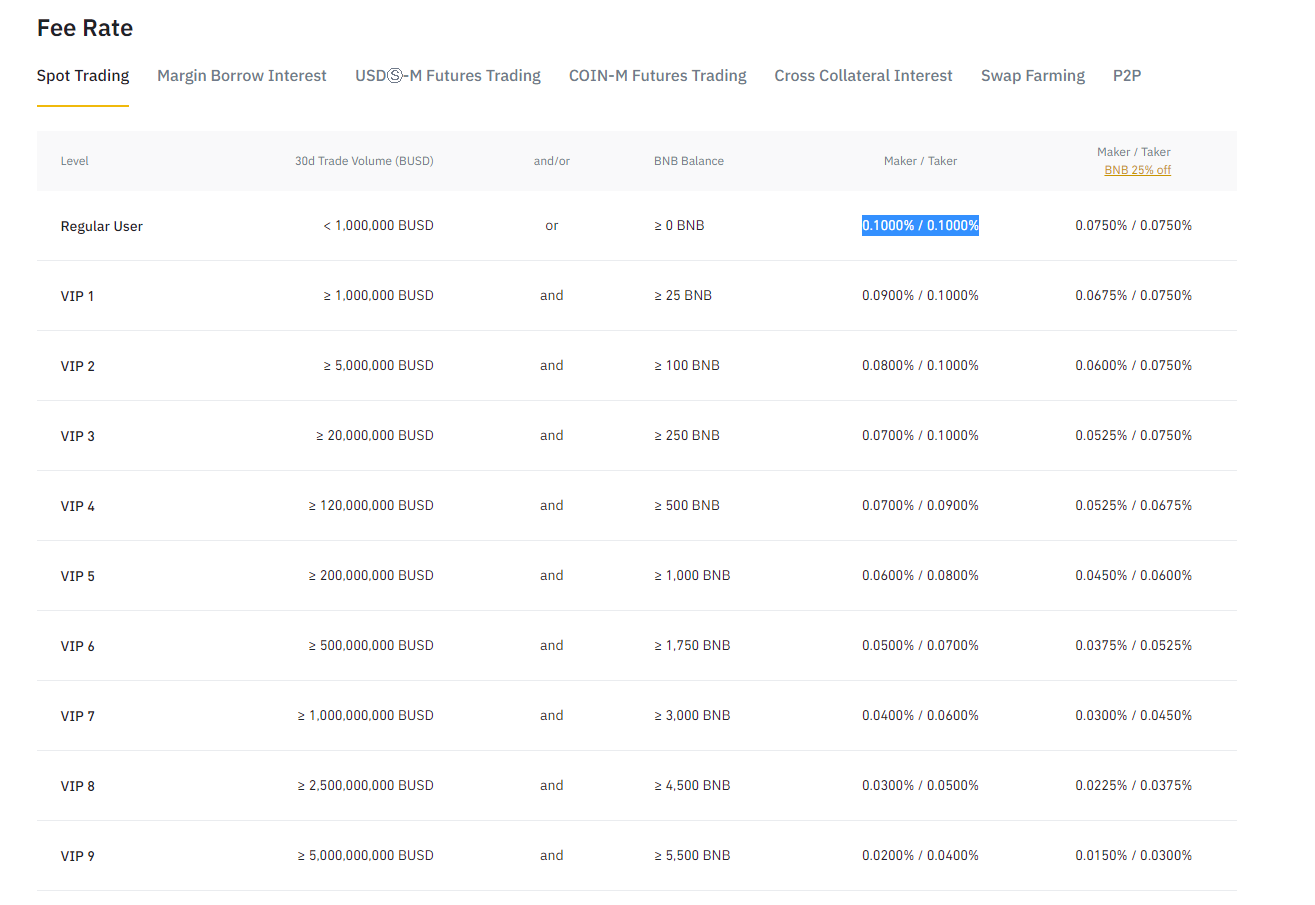Screen dimensions: 1315x905
Task: Click the "≥ 5,000,000,000 BUSD" volume value
Action: click(366, 856)
